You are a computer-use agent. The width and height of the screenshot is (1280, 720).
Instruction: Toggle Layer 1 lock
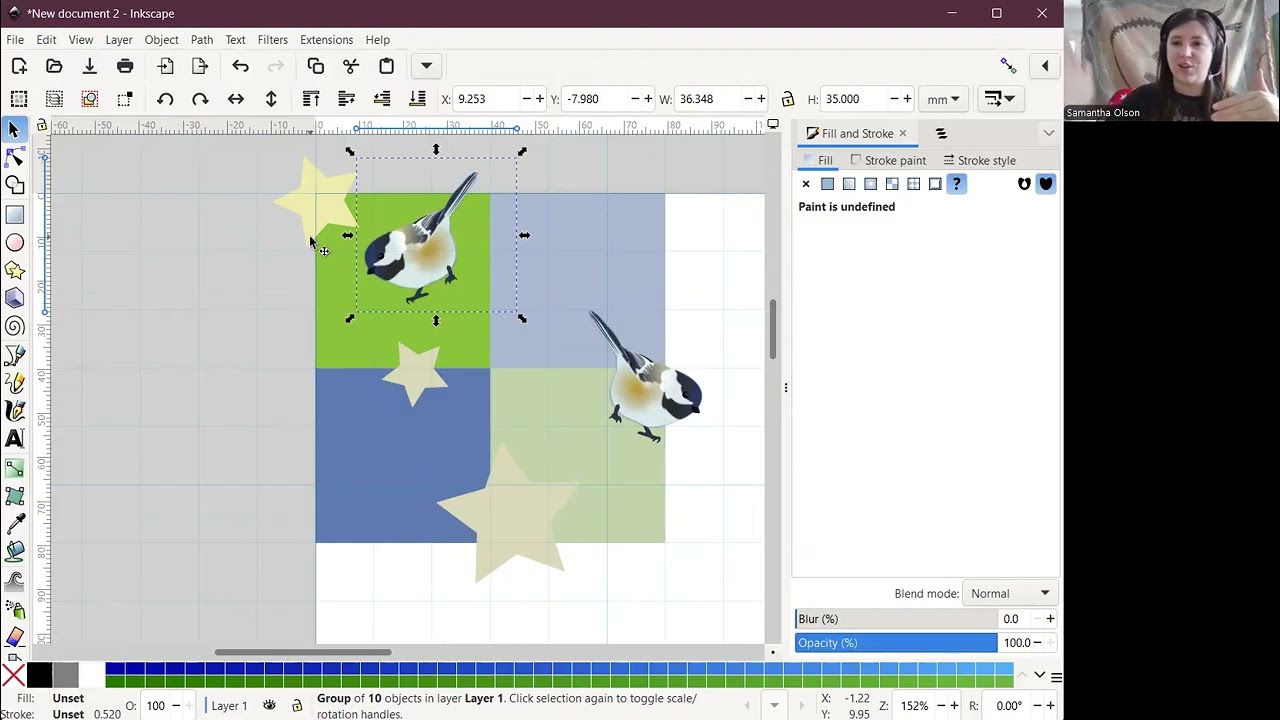[x=297, y=706]
